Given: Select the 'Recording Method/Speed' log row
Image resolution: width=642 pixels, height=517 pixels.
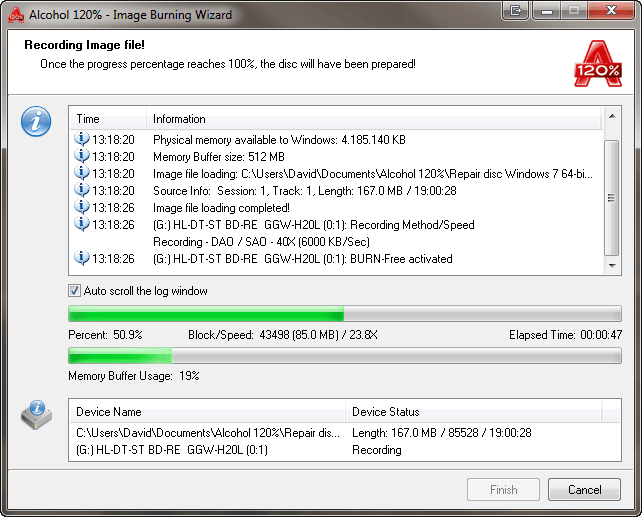Looking at the screenshot, I should [337, 224].
